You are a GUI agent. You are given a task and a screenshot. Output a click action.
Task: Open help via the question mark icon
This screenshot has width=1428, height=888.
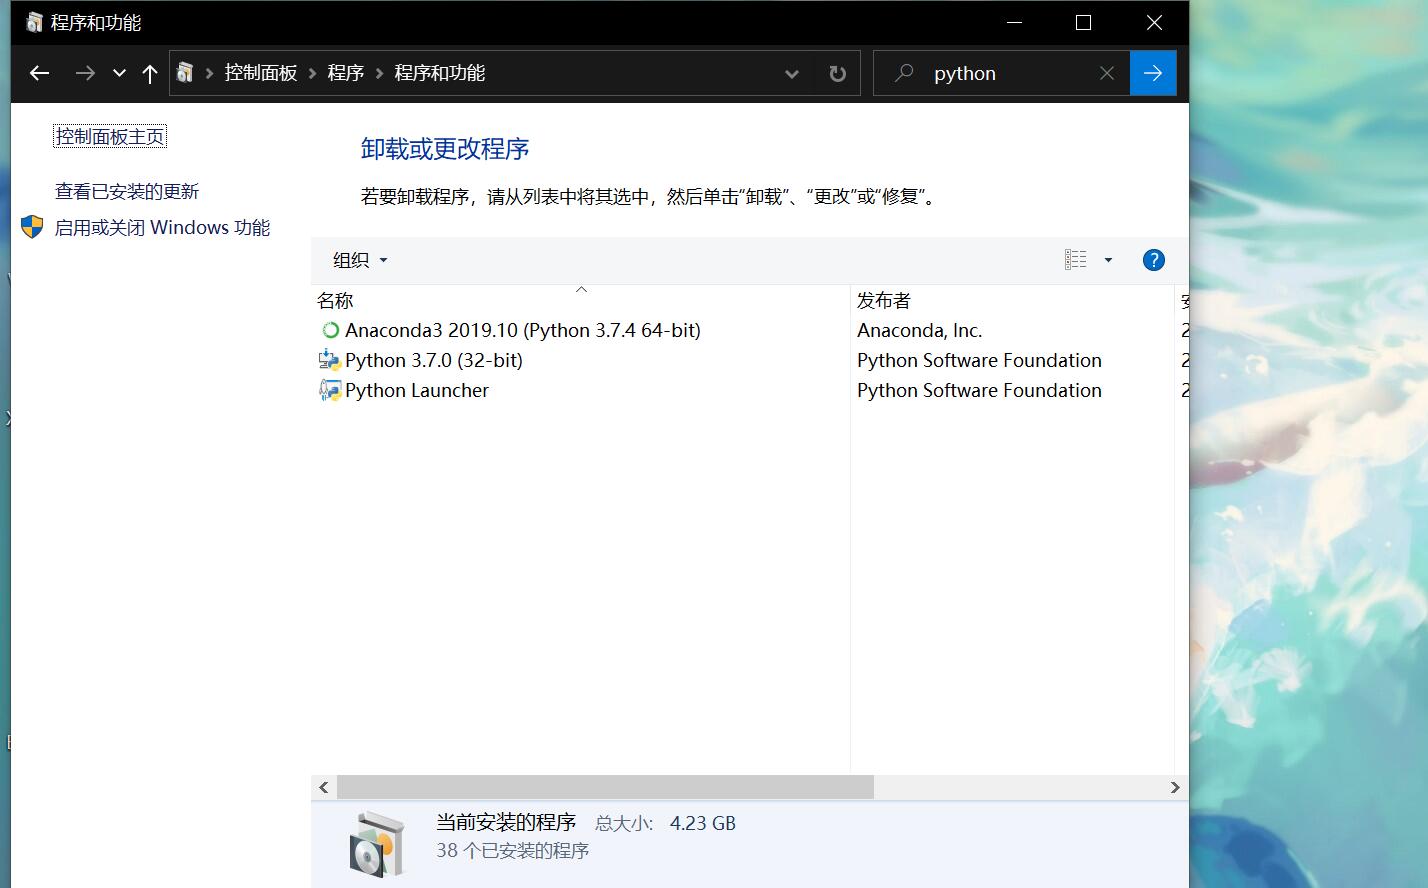[x=1153, y=260]
